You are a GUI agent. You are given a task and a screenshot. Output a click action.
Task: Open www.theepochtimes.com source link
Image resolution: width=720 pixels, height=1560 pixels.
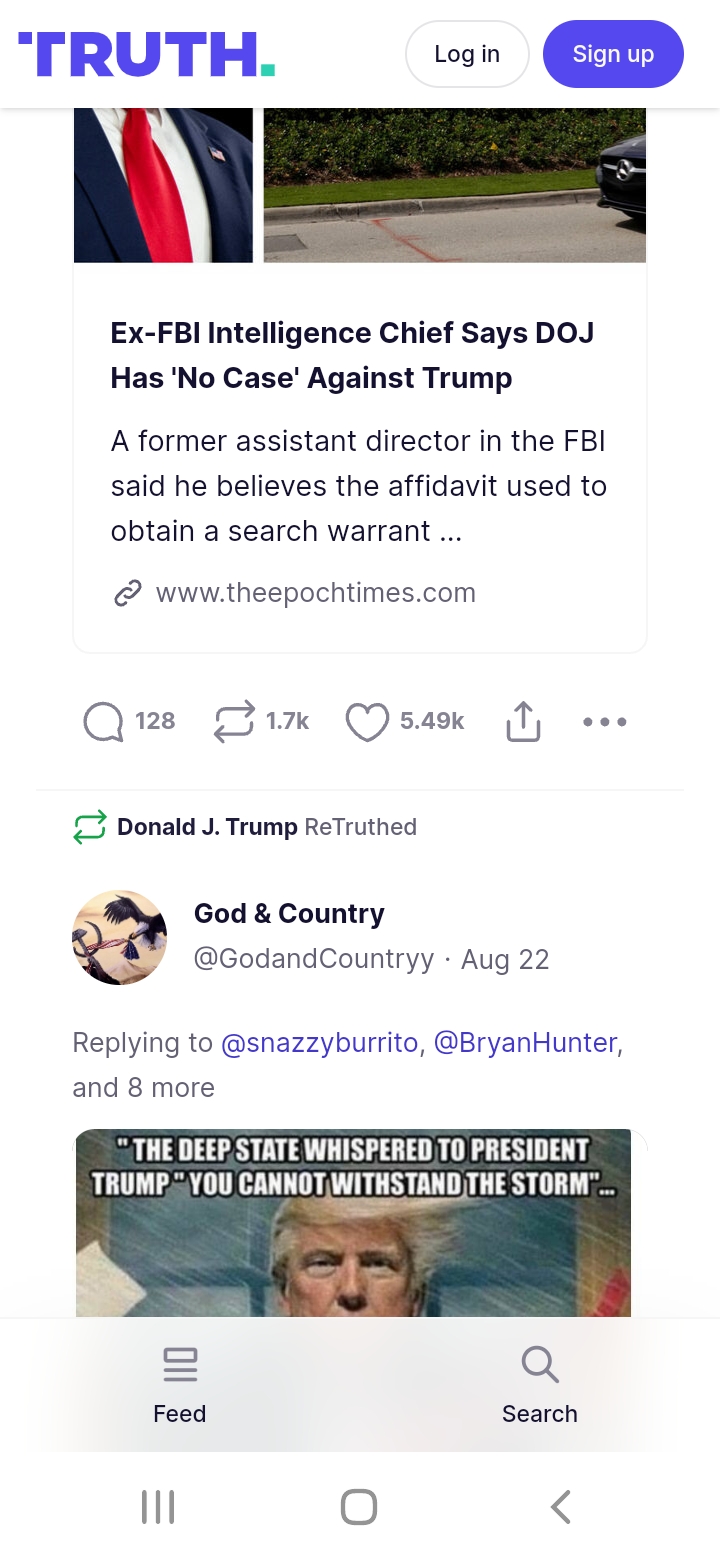click(316, 593)
